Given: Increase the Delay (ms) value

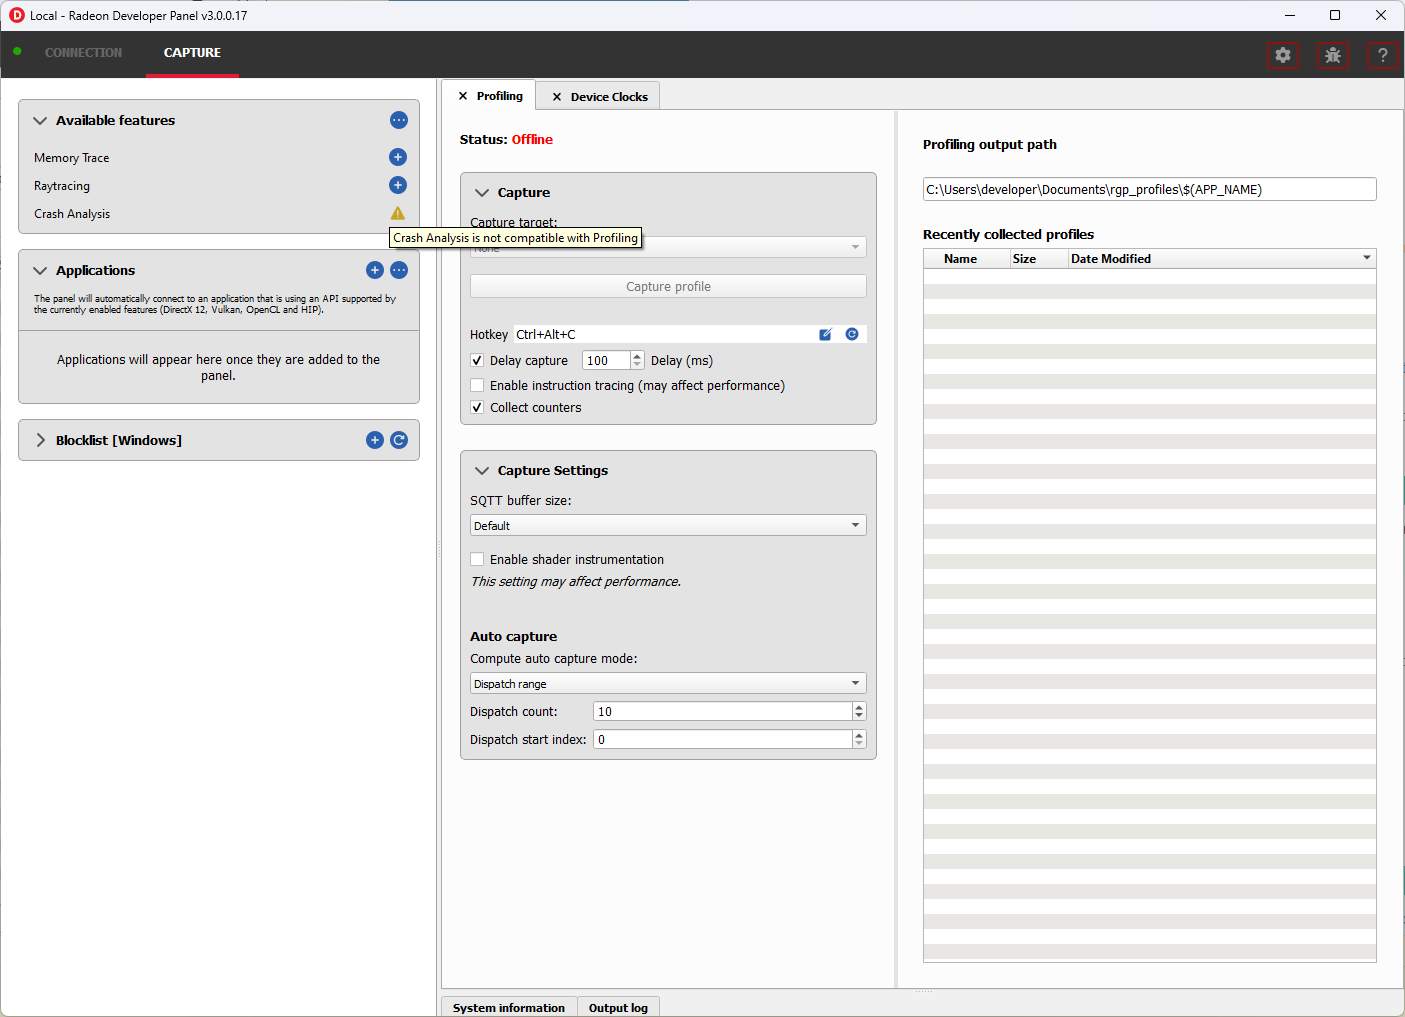Looking at the screenshot, I should tap(638, 356).
